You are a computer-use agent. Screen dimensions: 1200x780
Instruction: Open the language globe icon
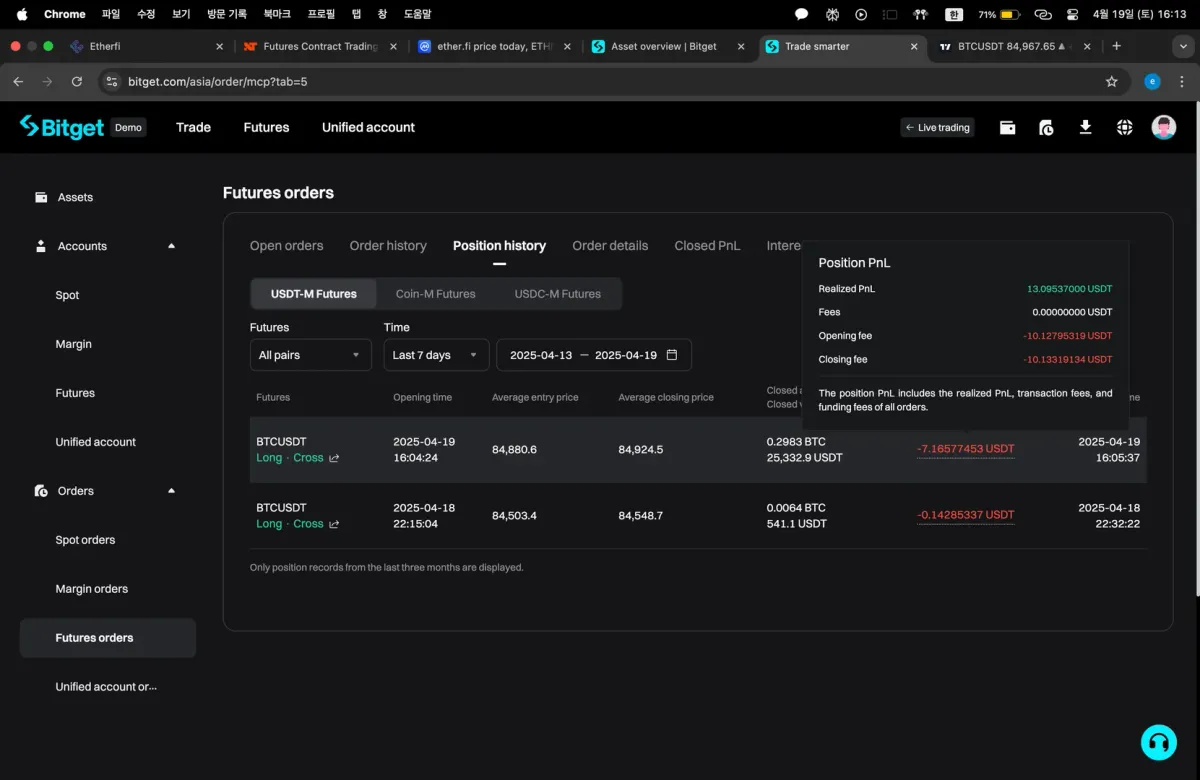tap(1125, 128)
